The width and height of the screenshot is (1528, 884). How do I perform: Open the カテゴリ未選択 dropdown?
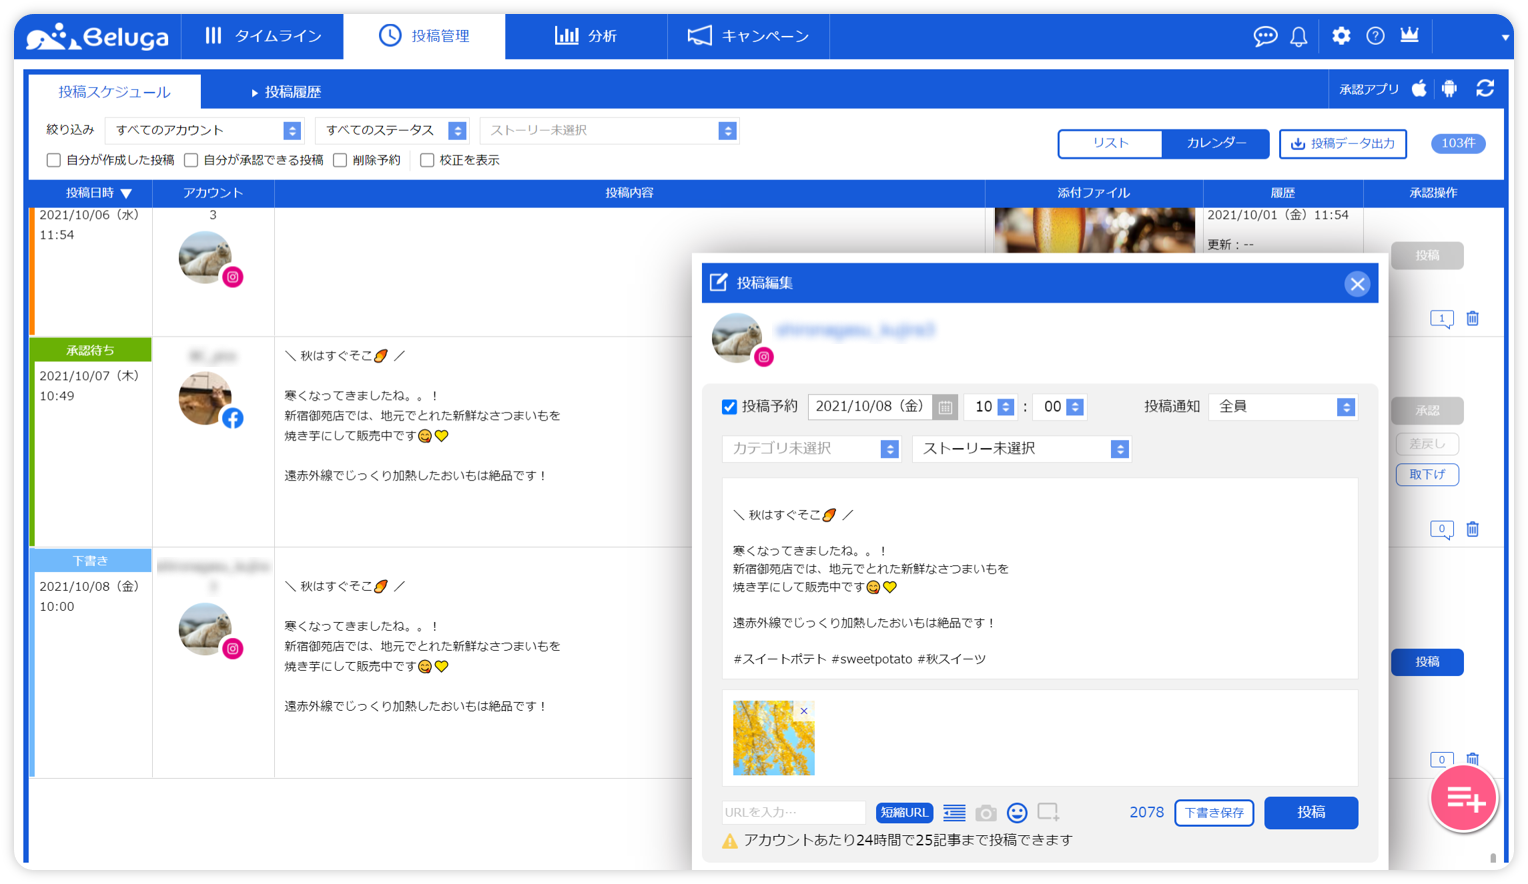click(x=810, y=449)
